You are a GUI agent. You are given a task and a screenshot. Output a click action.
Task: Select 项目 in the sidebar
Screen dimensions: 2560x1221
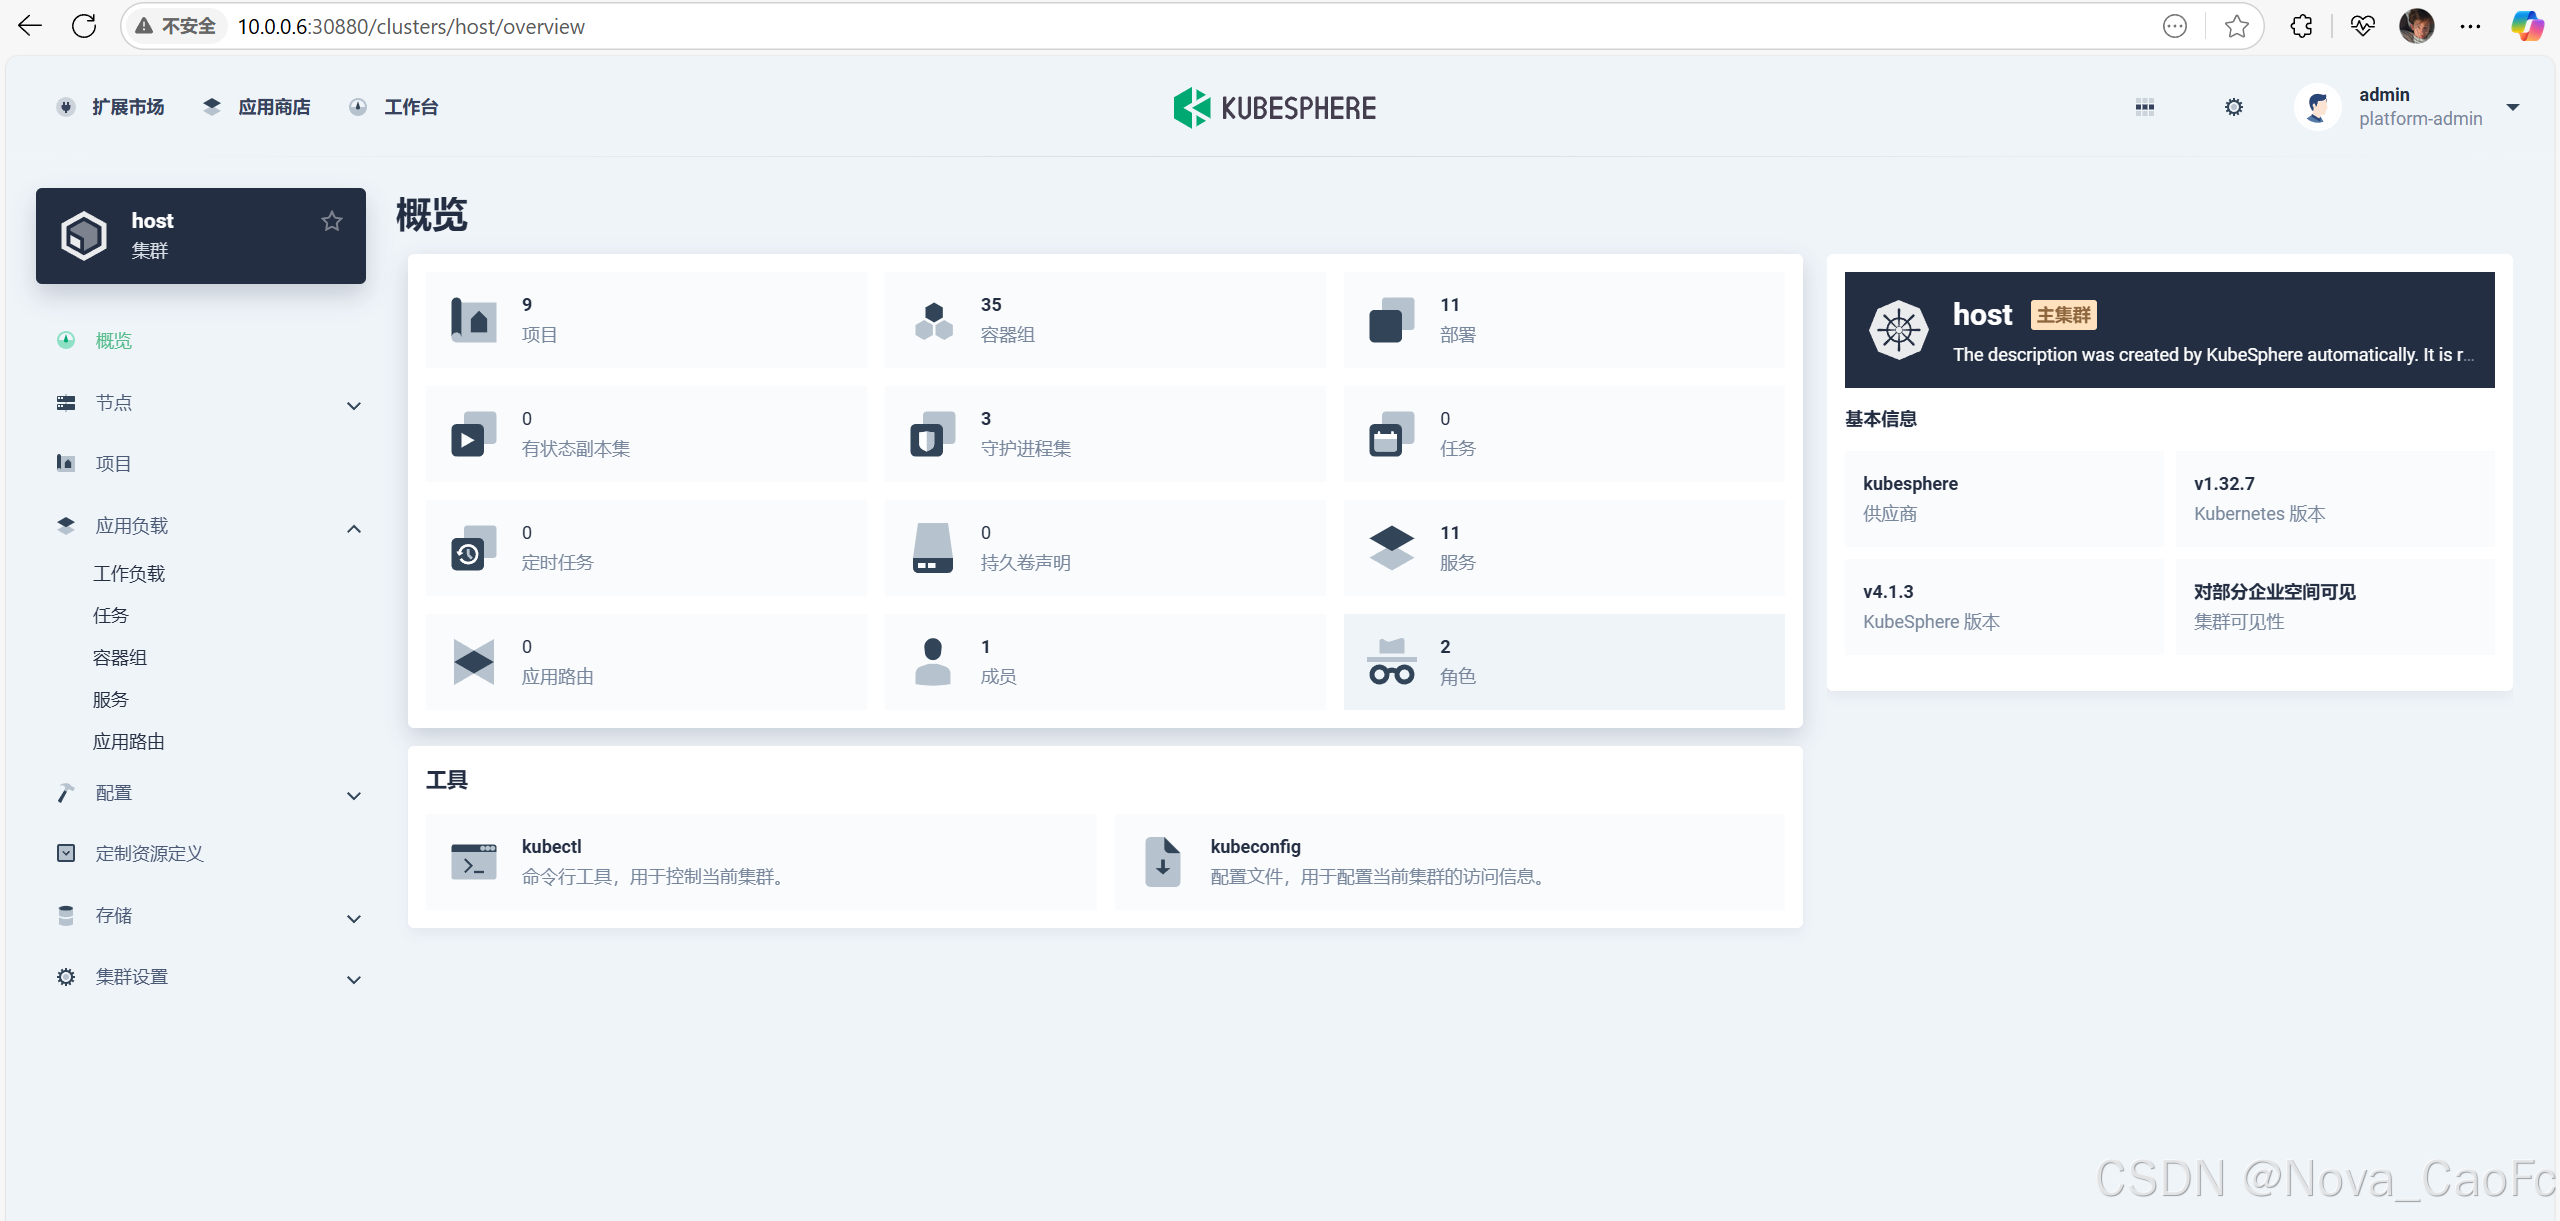[x=114, y=464]
